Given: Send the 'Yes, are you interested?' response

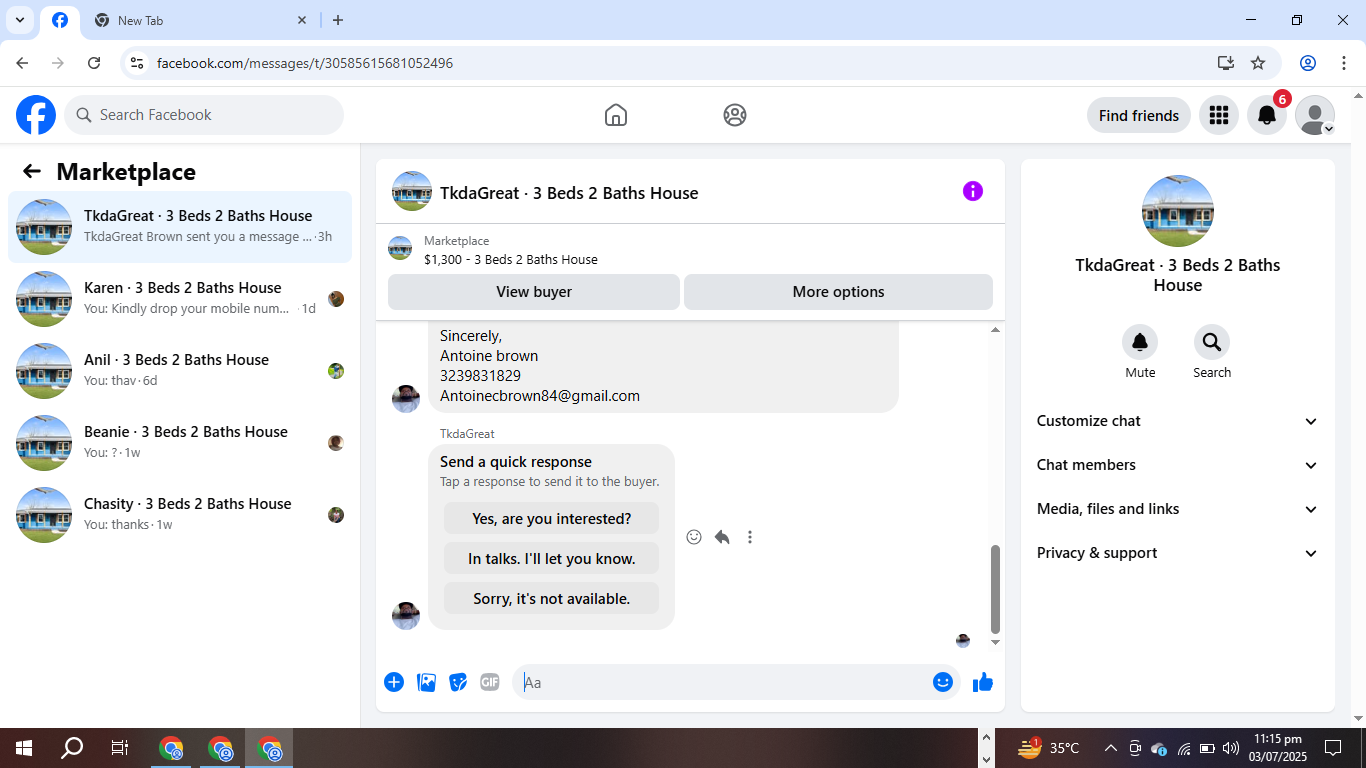Looking at the screenshot, I should coord(551,518).
